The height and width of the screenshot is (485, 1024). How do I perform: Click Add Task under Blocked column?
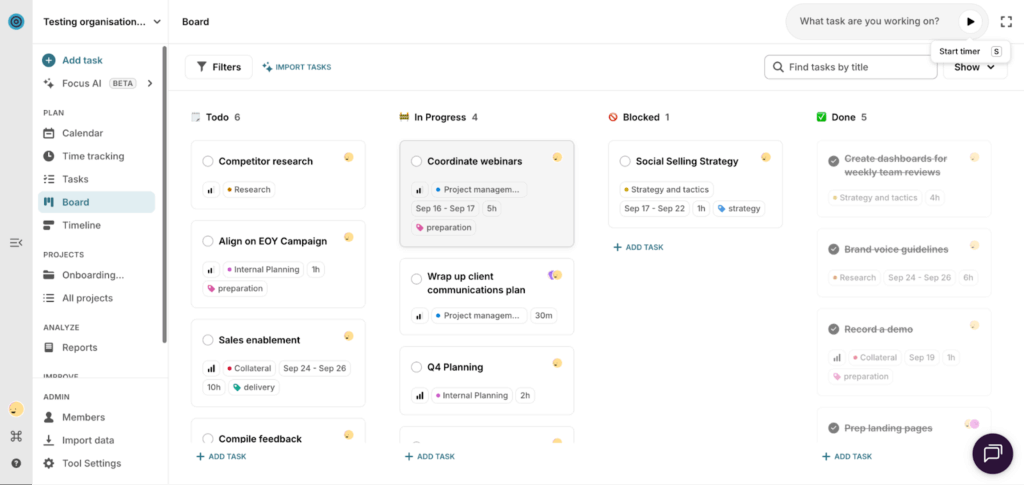point(638,247)
